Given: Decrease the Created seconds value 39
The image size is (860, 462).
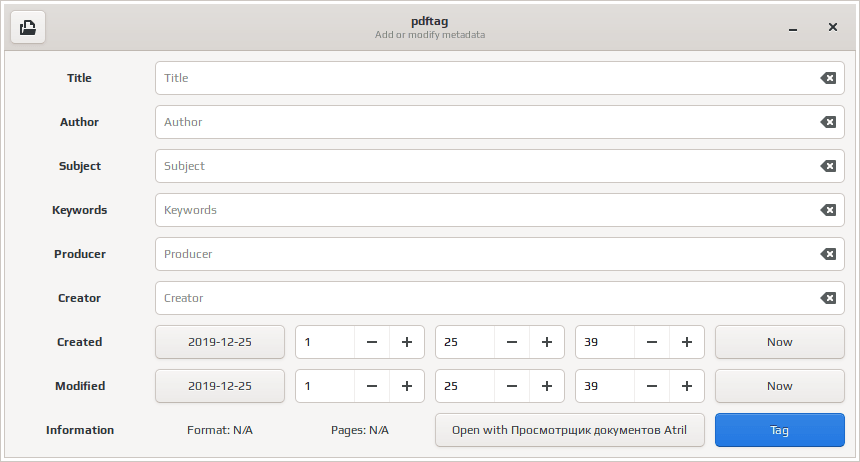Looking at the screenshot, I should point(652,342).
